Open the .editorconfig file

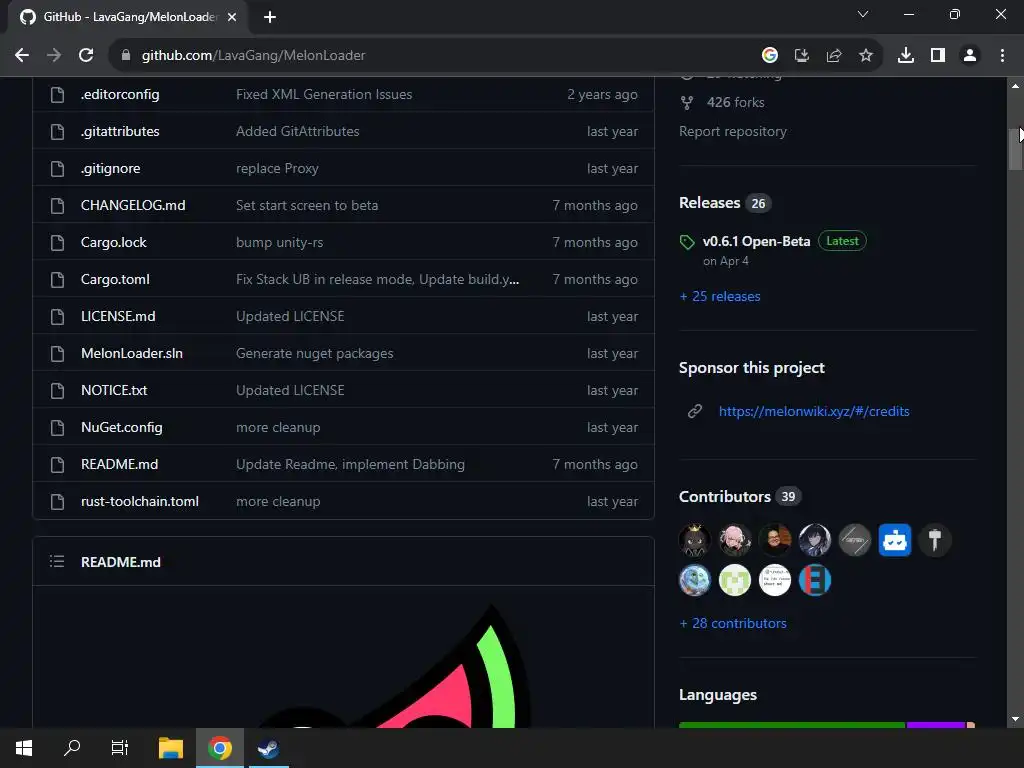click(x=120, y=94)
